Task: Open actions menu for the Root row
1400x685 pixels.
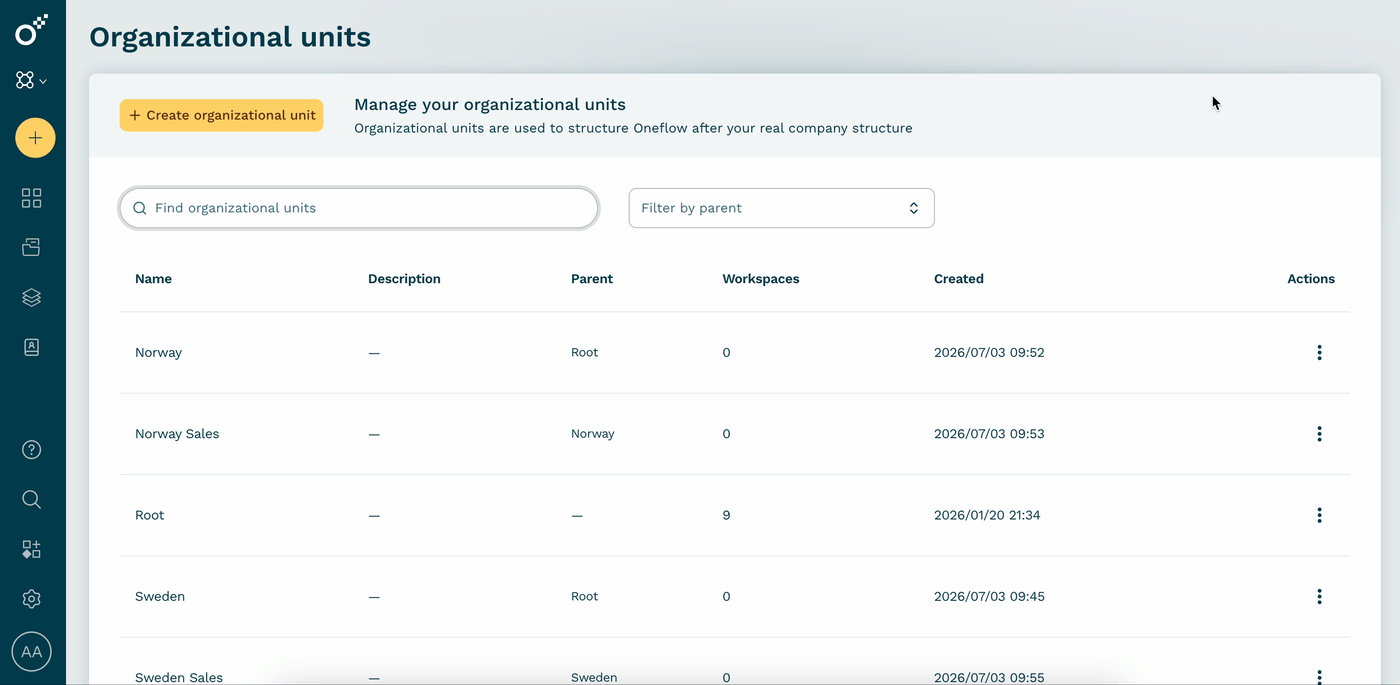Action: pos(1319,515)
